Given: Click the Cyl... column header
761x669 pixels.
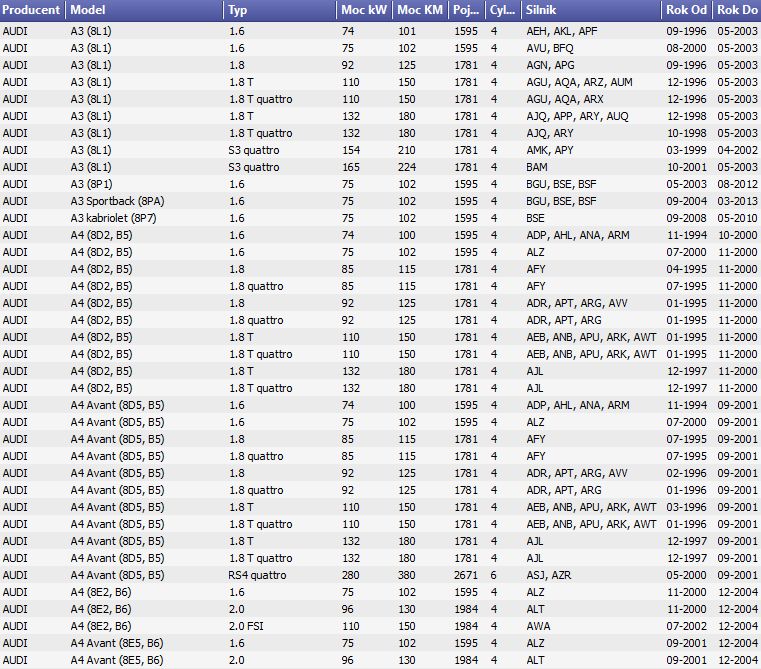Looking at the screenshot, I should pyautogui.click(x=503, y=10).
